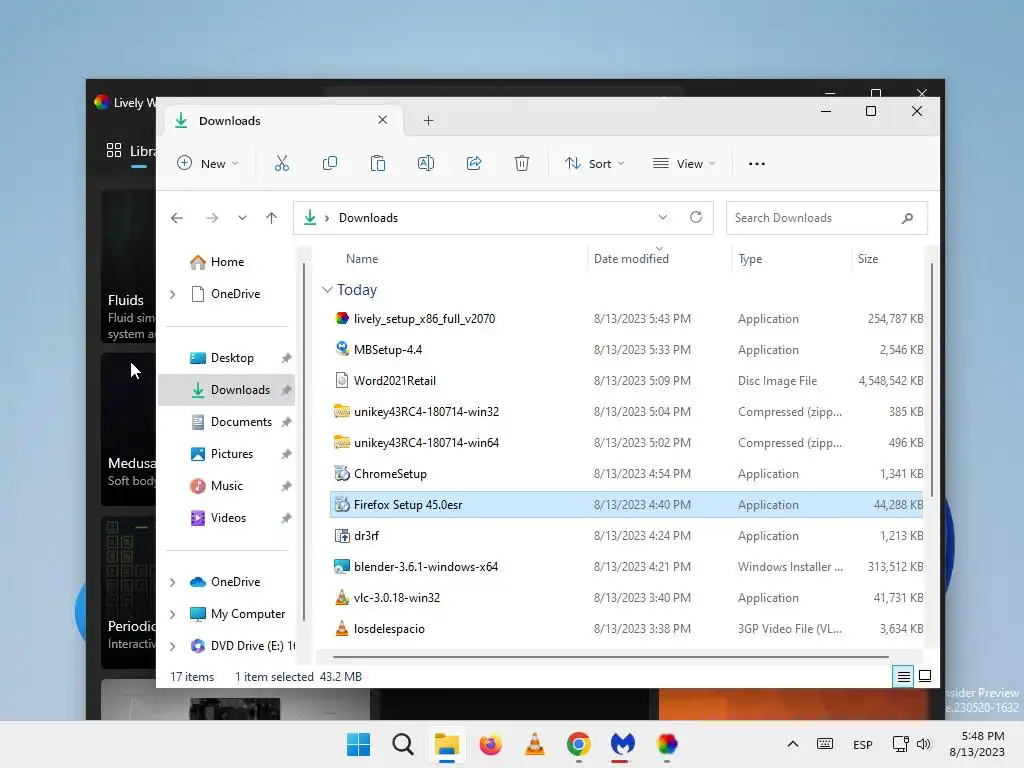Add a new Explorer tab

[x=428, y=120]
